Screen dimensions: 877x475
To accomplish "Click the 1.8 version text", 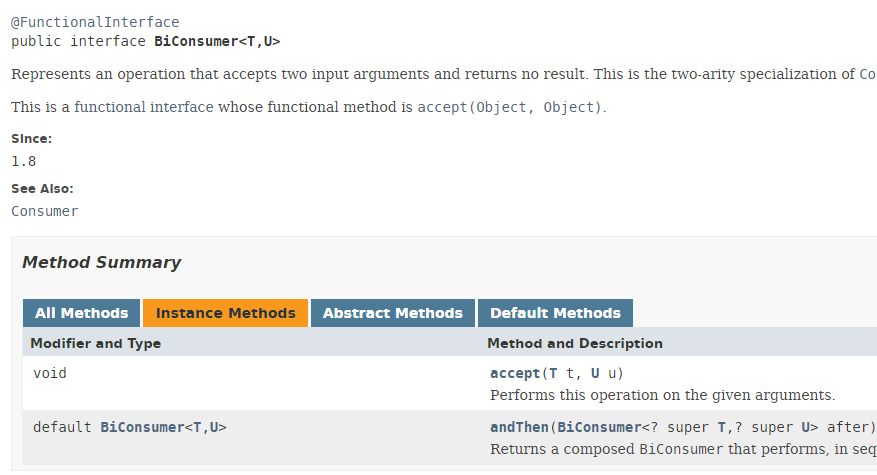I will 24,161.
